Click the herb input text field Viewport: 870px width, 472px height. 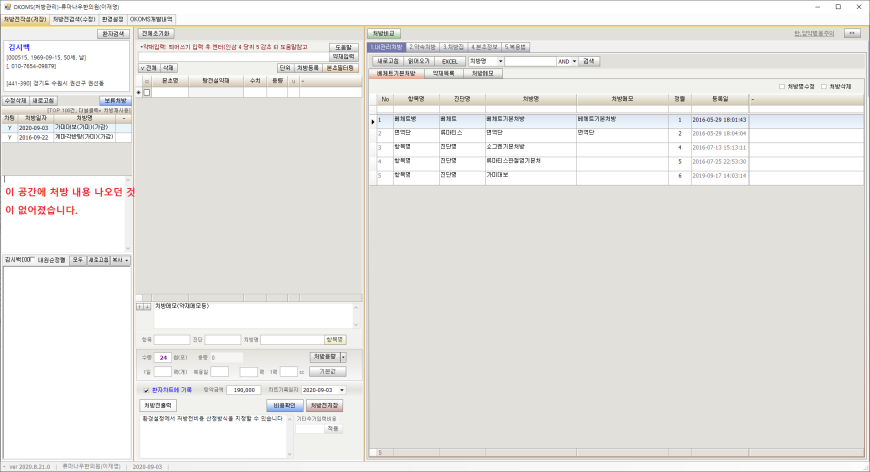pos(232,57)
